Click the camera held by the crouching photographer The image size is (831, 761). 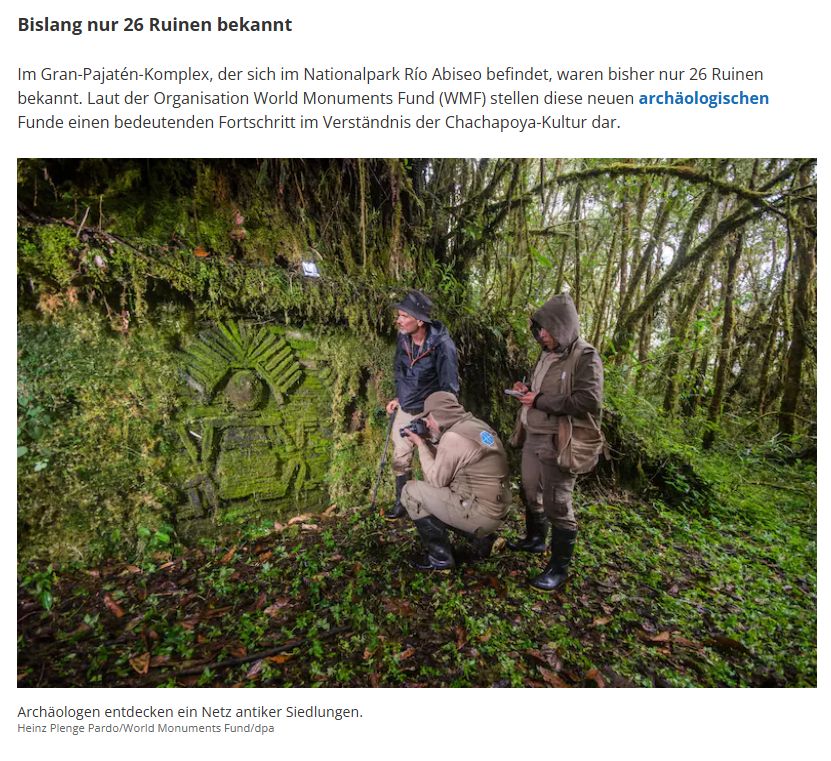(x=414, y=428)
